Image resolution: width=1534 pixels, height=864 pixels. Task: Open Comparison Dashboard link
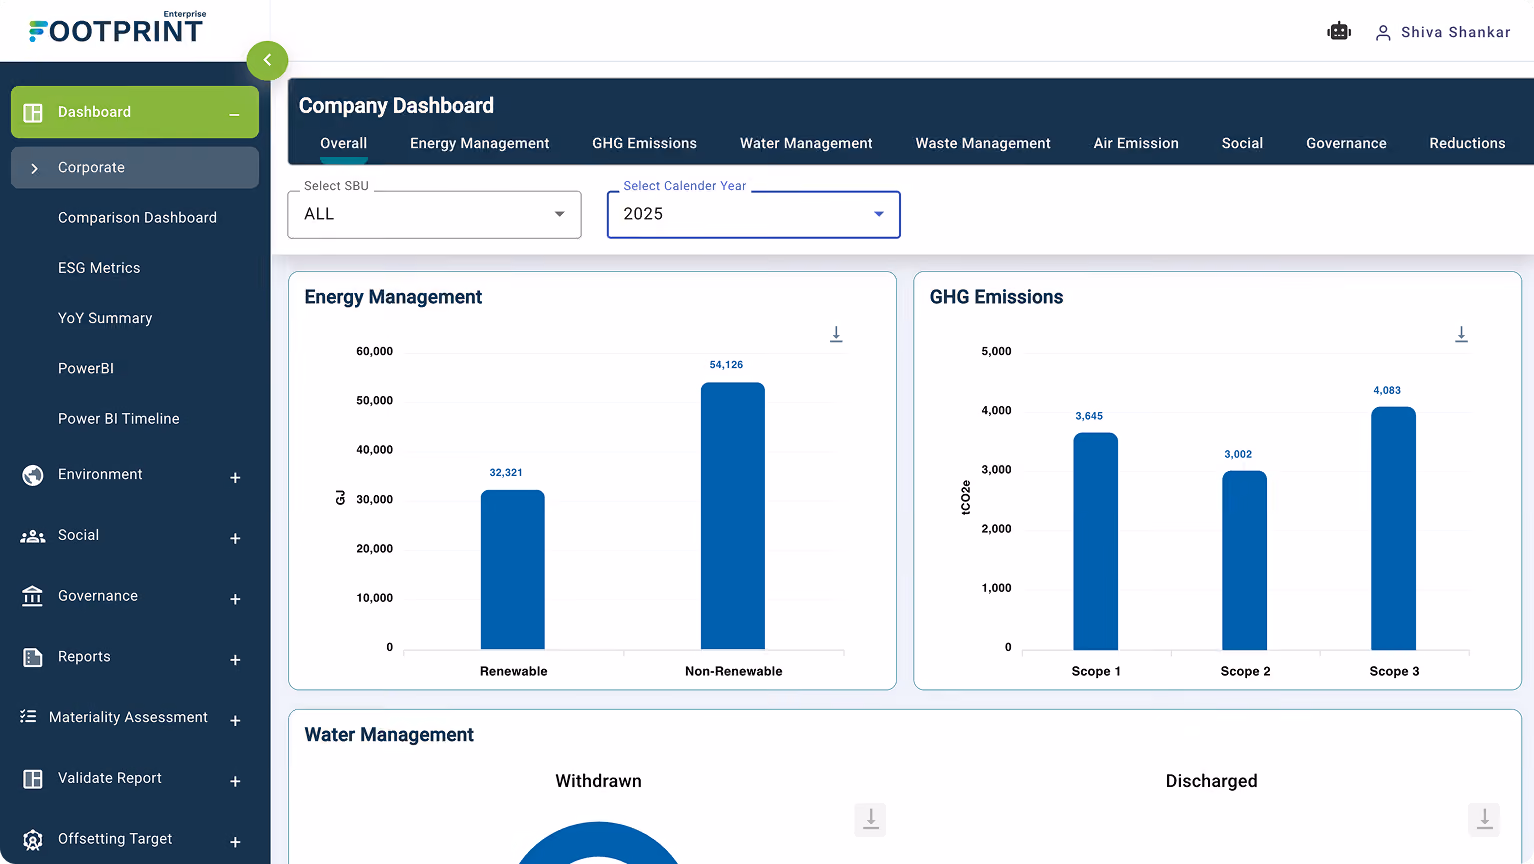137,218
